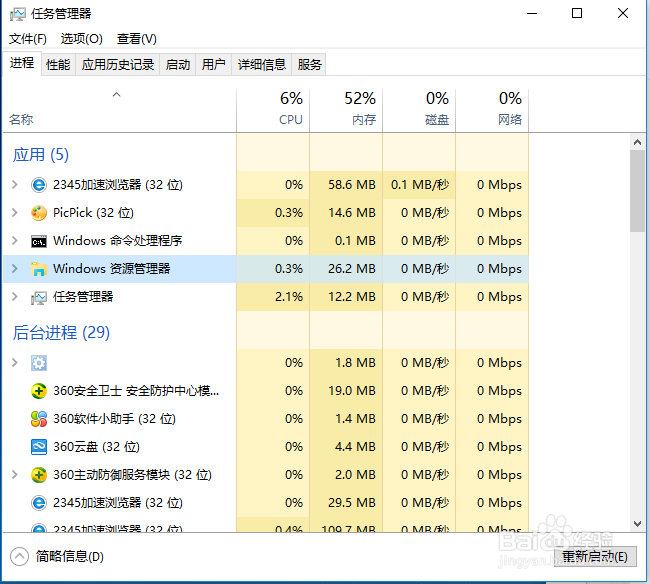Expand the unnamed gear process row
Screen dimensions: 650x584
(x=15, y=363)
